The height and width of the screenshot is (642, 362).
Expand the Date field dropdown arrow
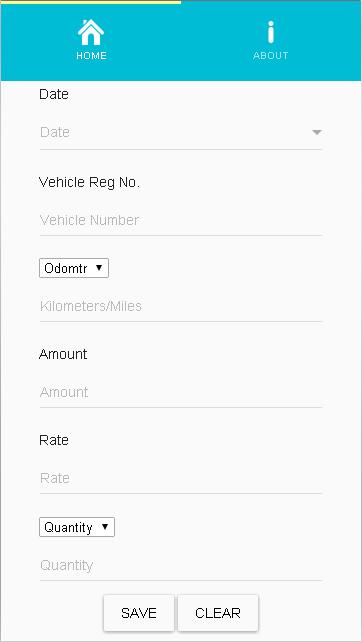click(317, 132)
